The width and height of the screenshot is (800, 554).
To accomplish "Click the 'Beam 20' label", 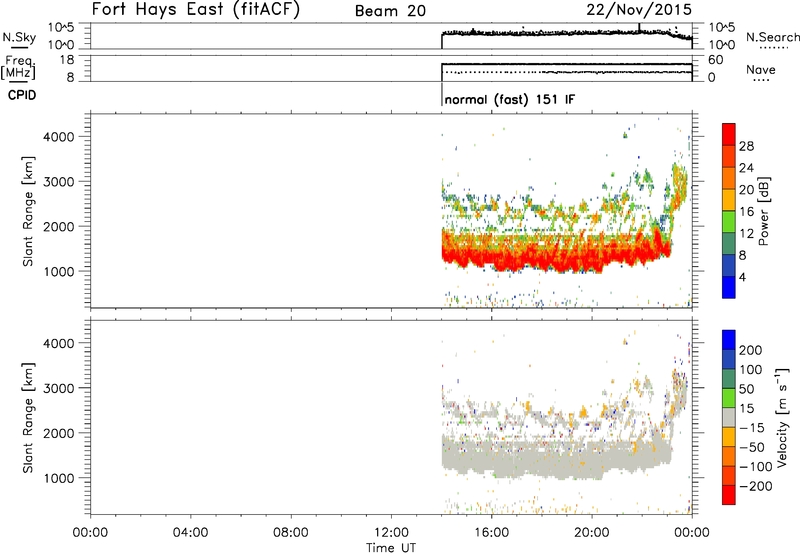I will click(390, 11).
